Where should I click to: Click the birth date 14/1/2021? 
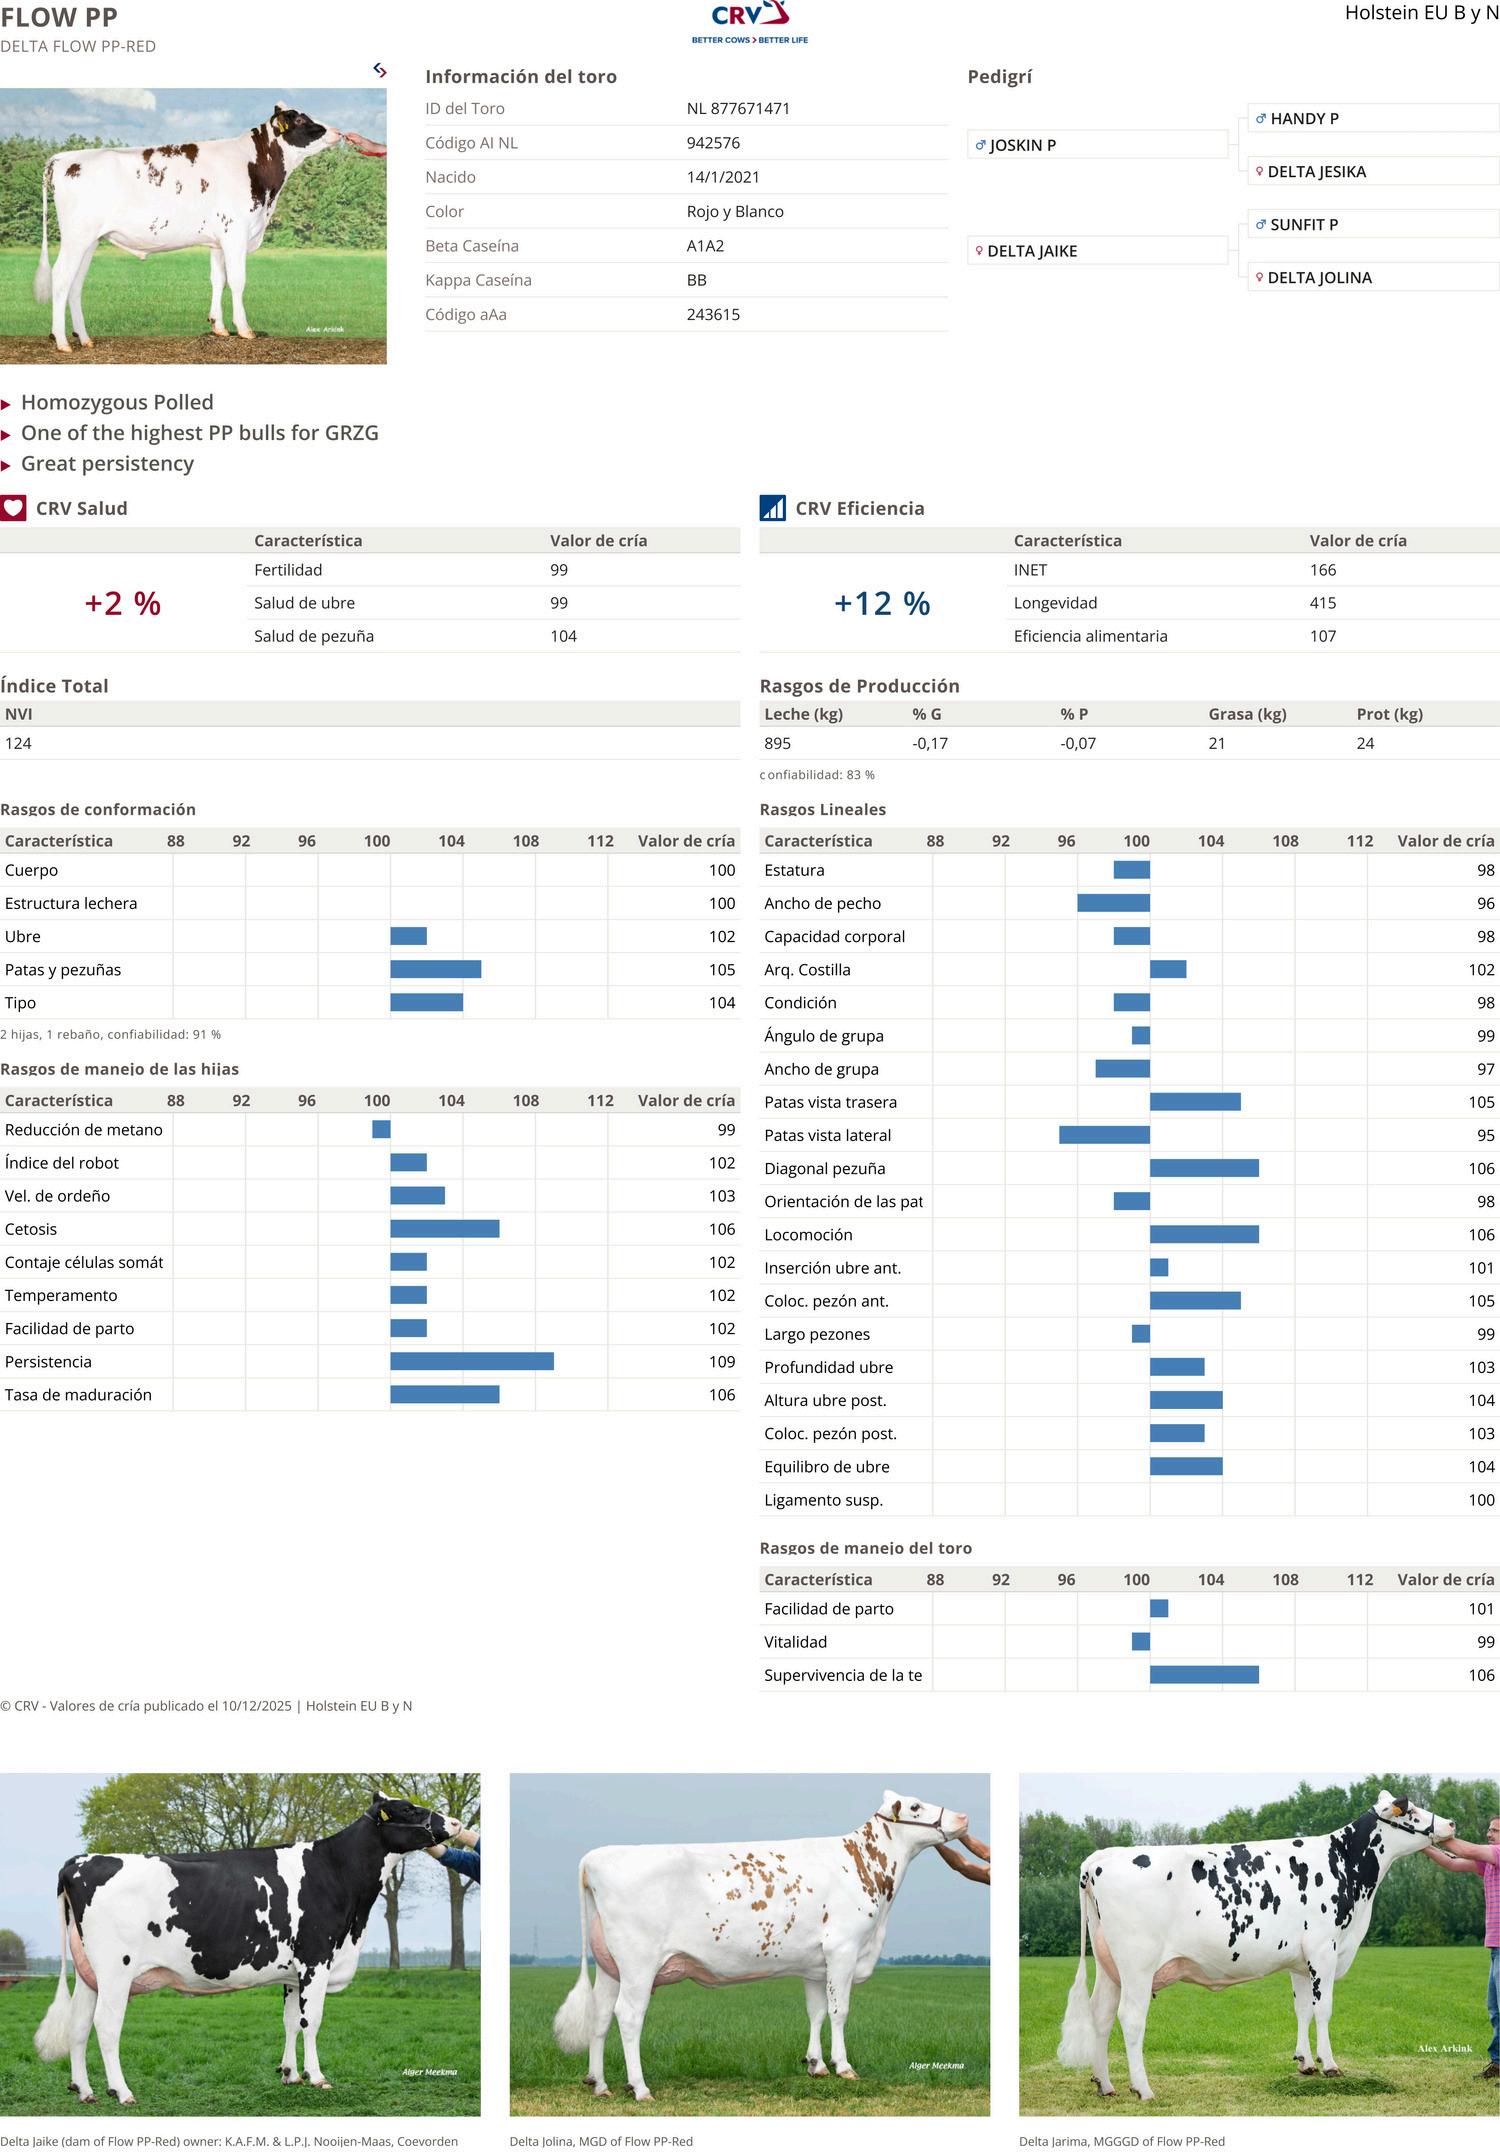point(723,177)
